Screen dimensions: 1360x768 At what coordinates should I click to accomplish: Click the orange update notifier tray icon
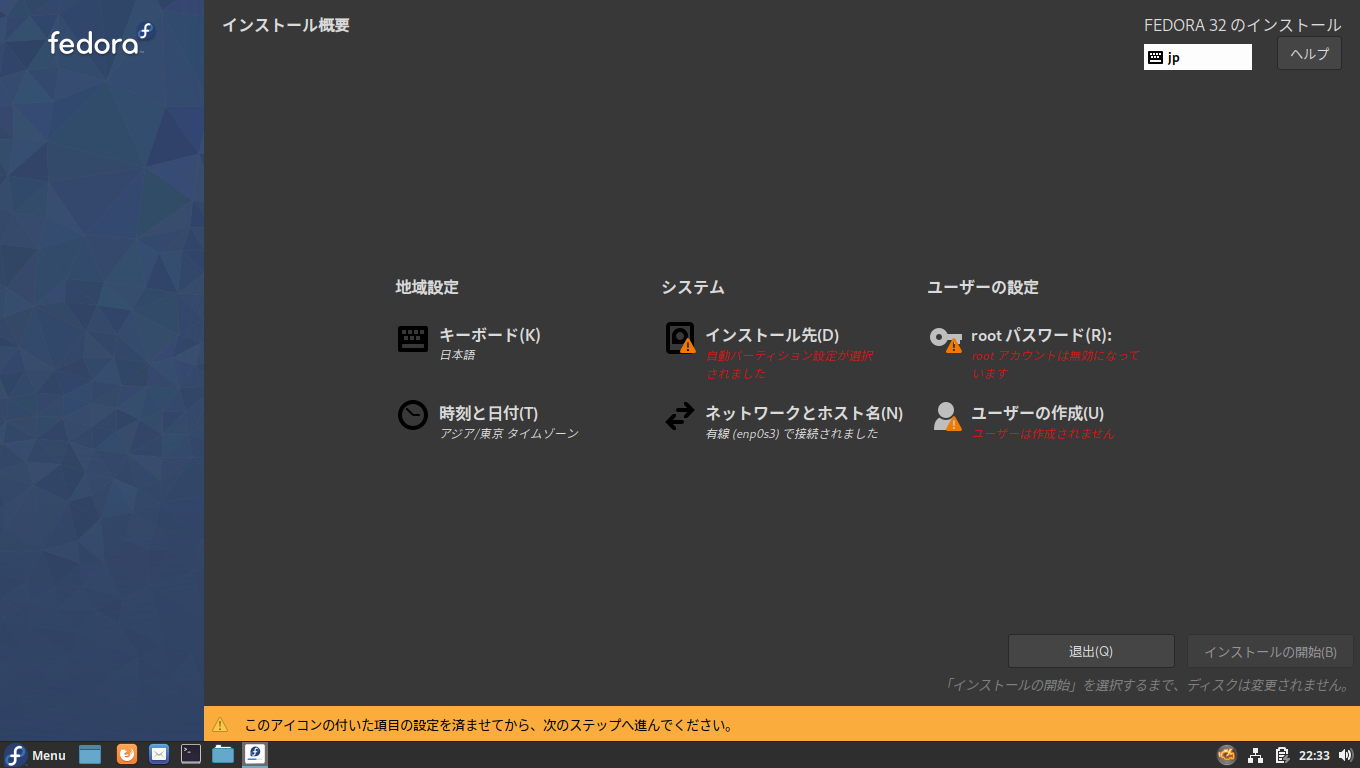(1227, 755)
